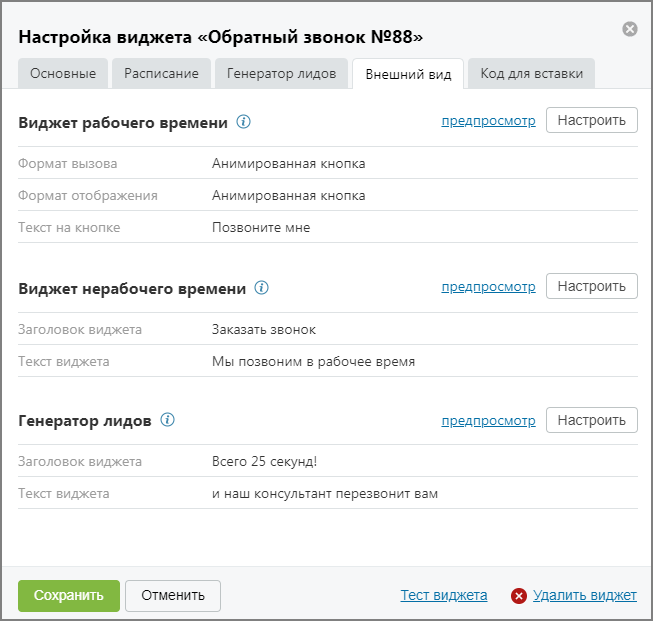Screen dimensions: 653x621
Task: Click the Удалить виджет link
Action: 585,595
